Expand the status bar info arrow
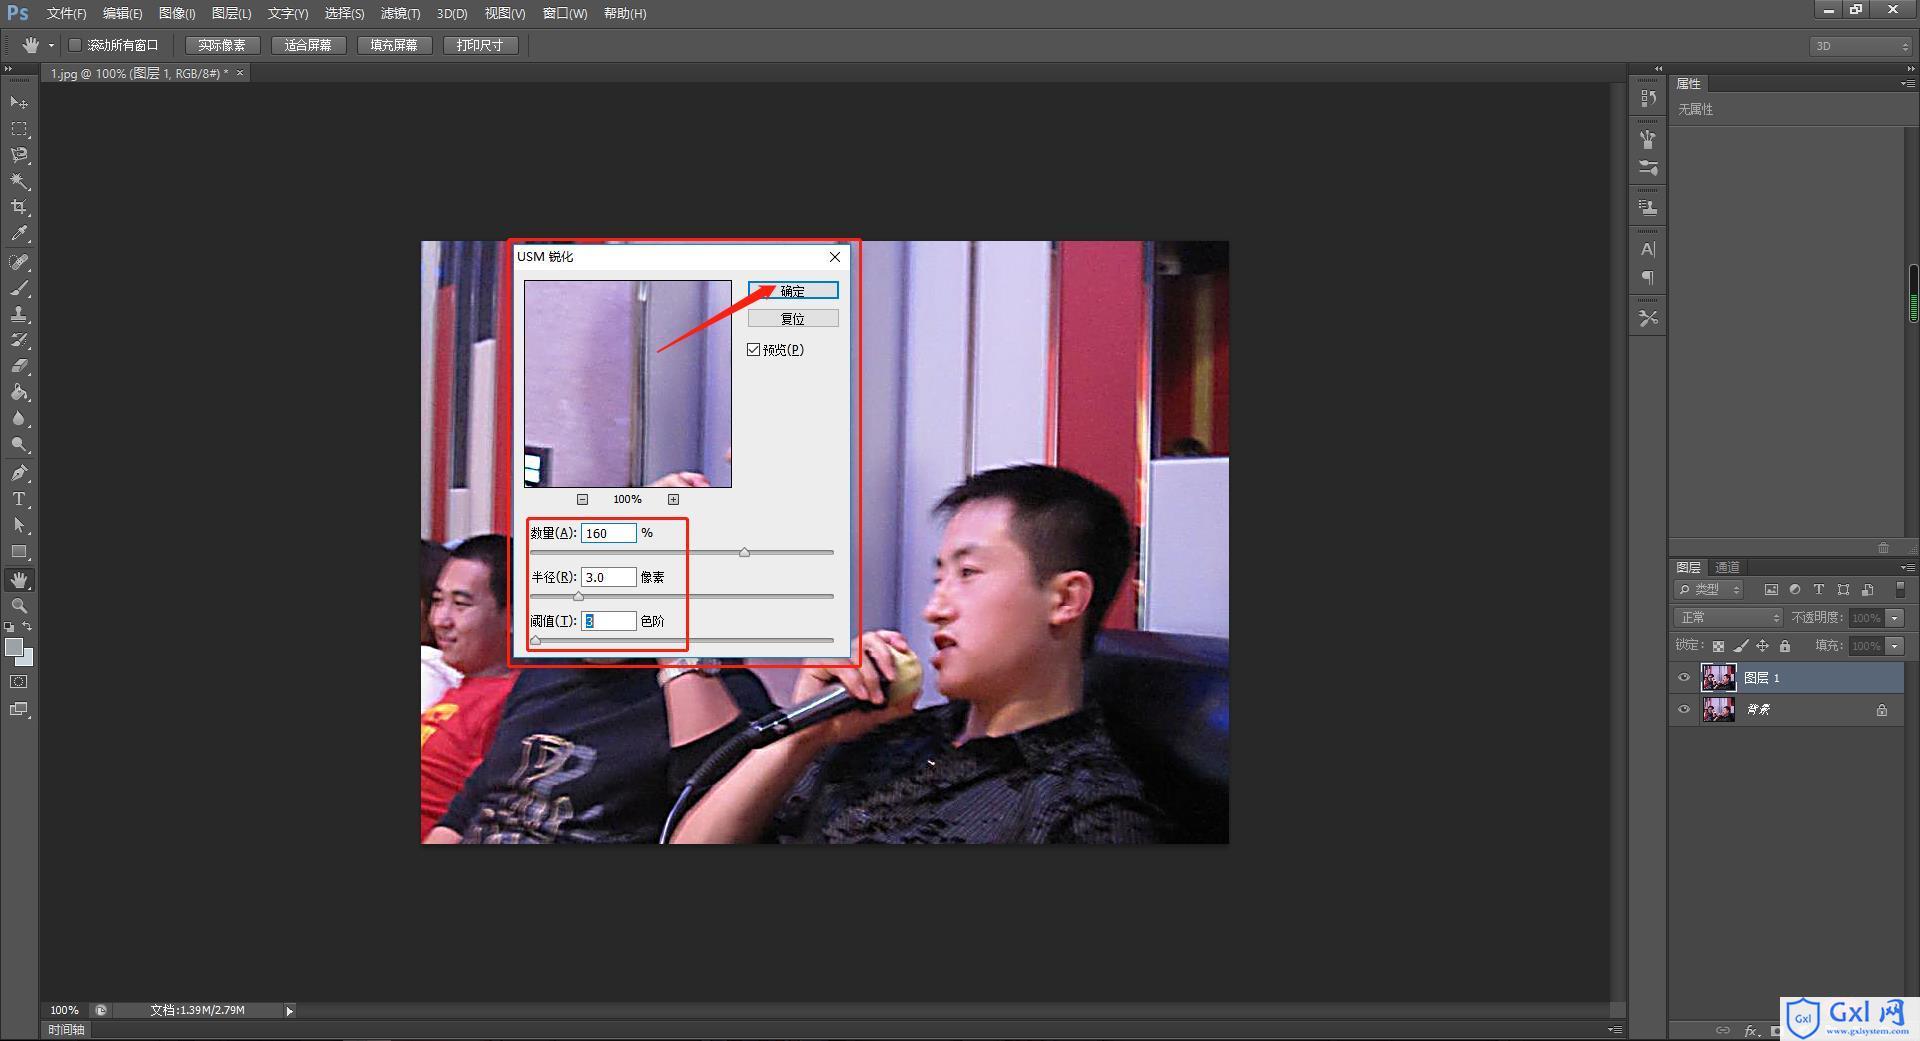This screenshot has height=1041, width=1920. tap(290, 1011)
